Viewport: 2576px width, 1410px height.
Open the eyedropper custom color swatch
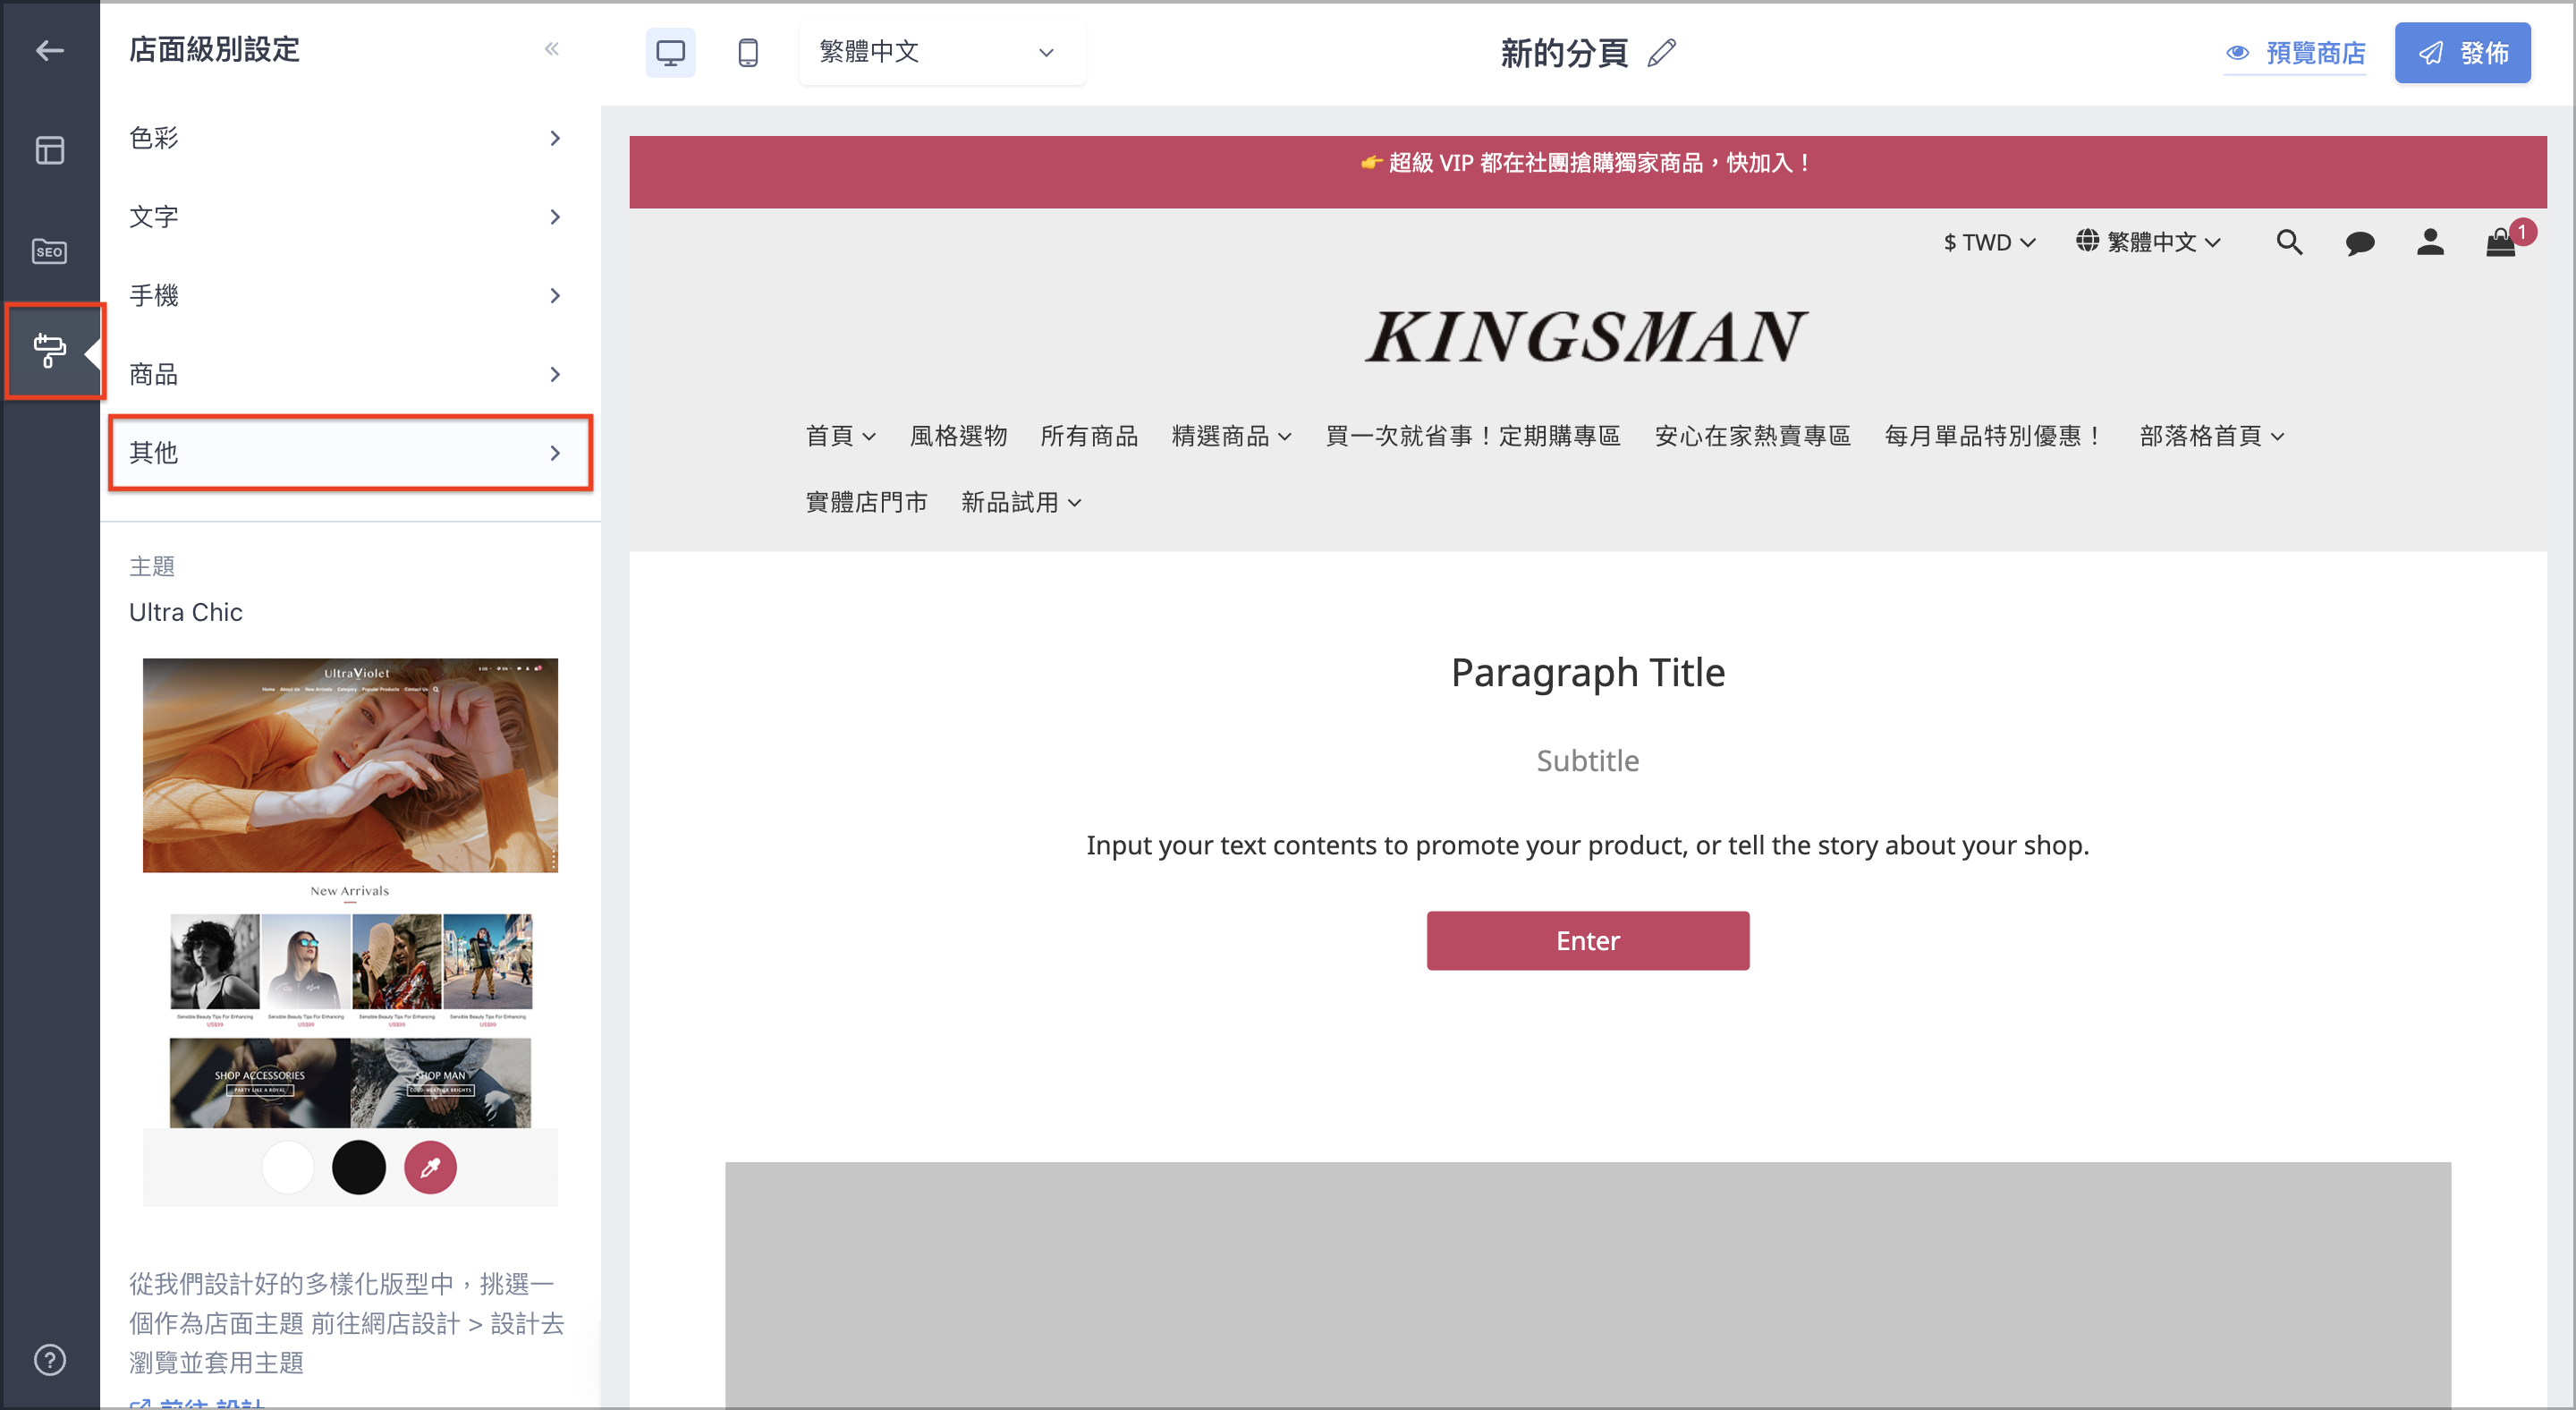(430, 1167)
